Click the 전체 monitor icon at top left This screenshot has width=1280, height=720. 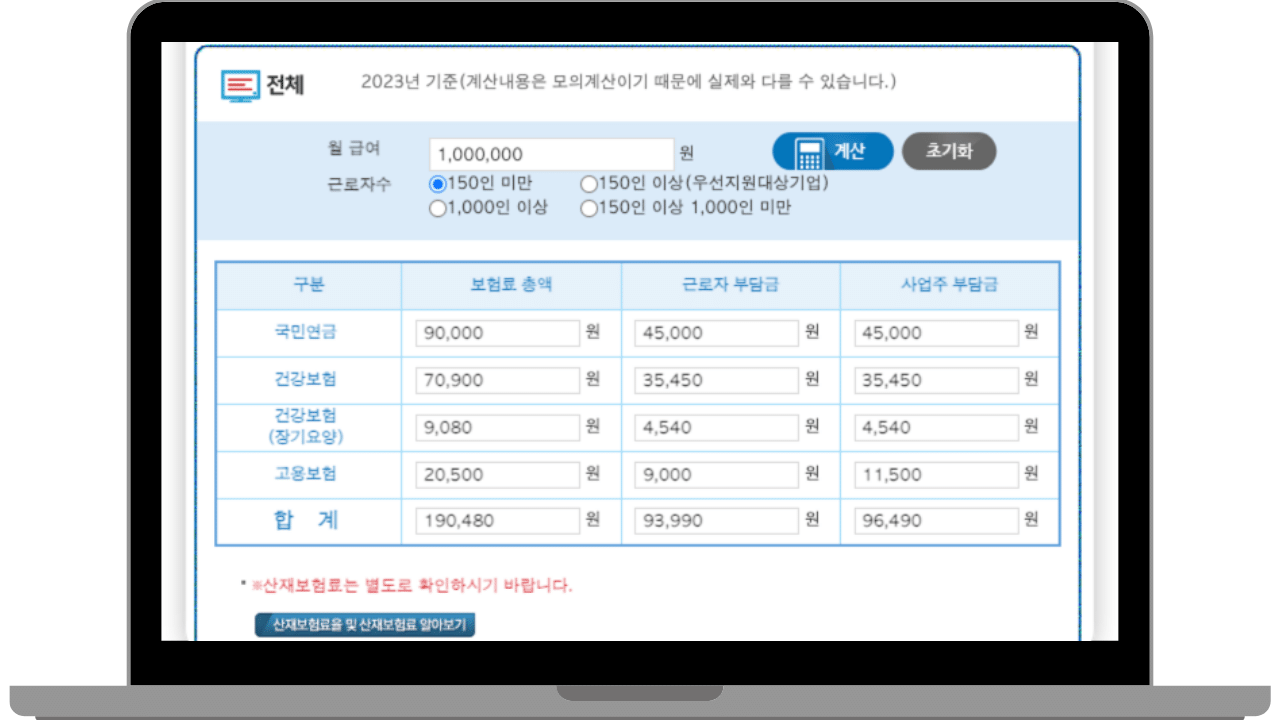pos(239,88)
